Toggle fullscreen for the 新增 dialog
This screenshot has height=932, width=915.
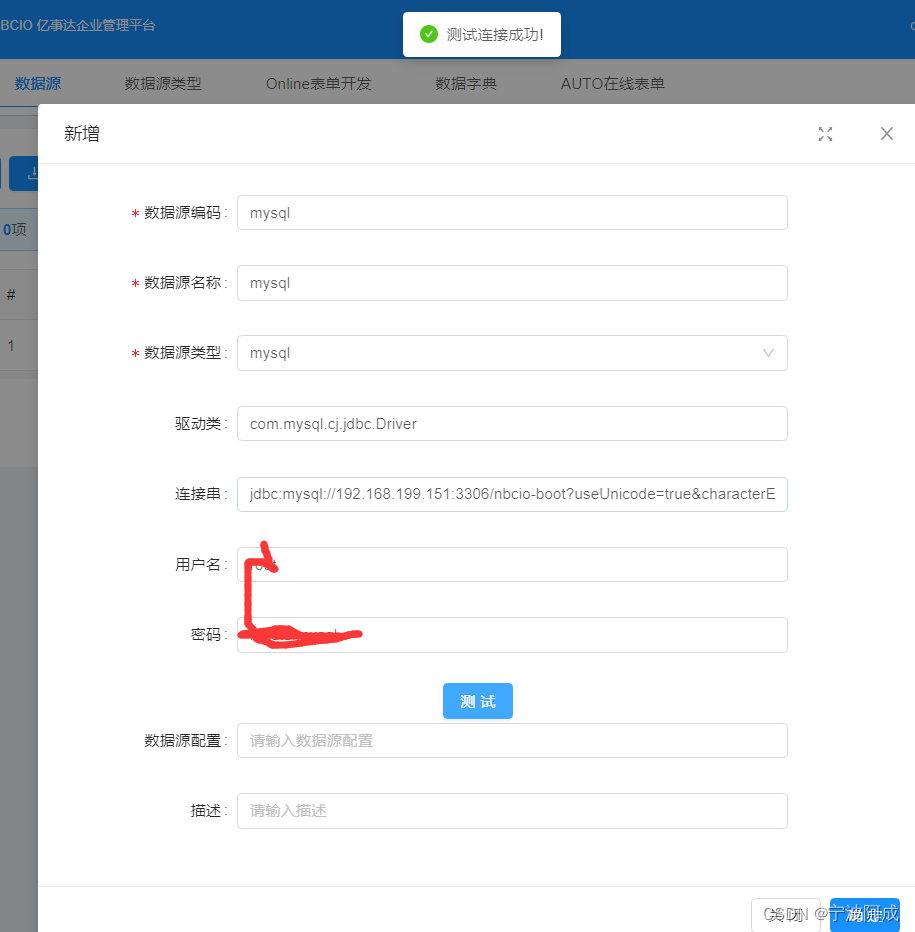pos(825,134)
